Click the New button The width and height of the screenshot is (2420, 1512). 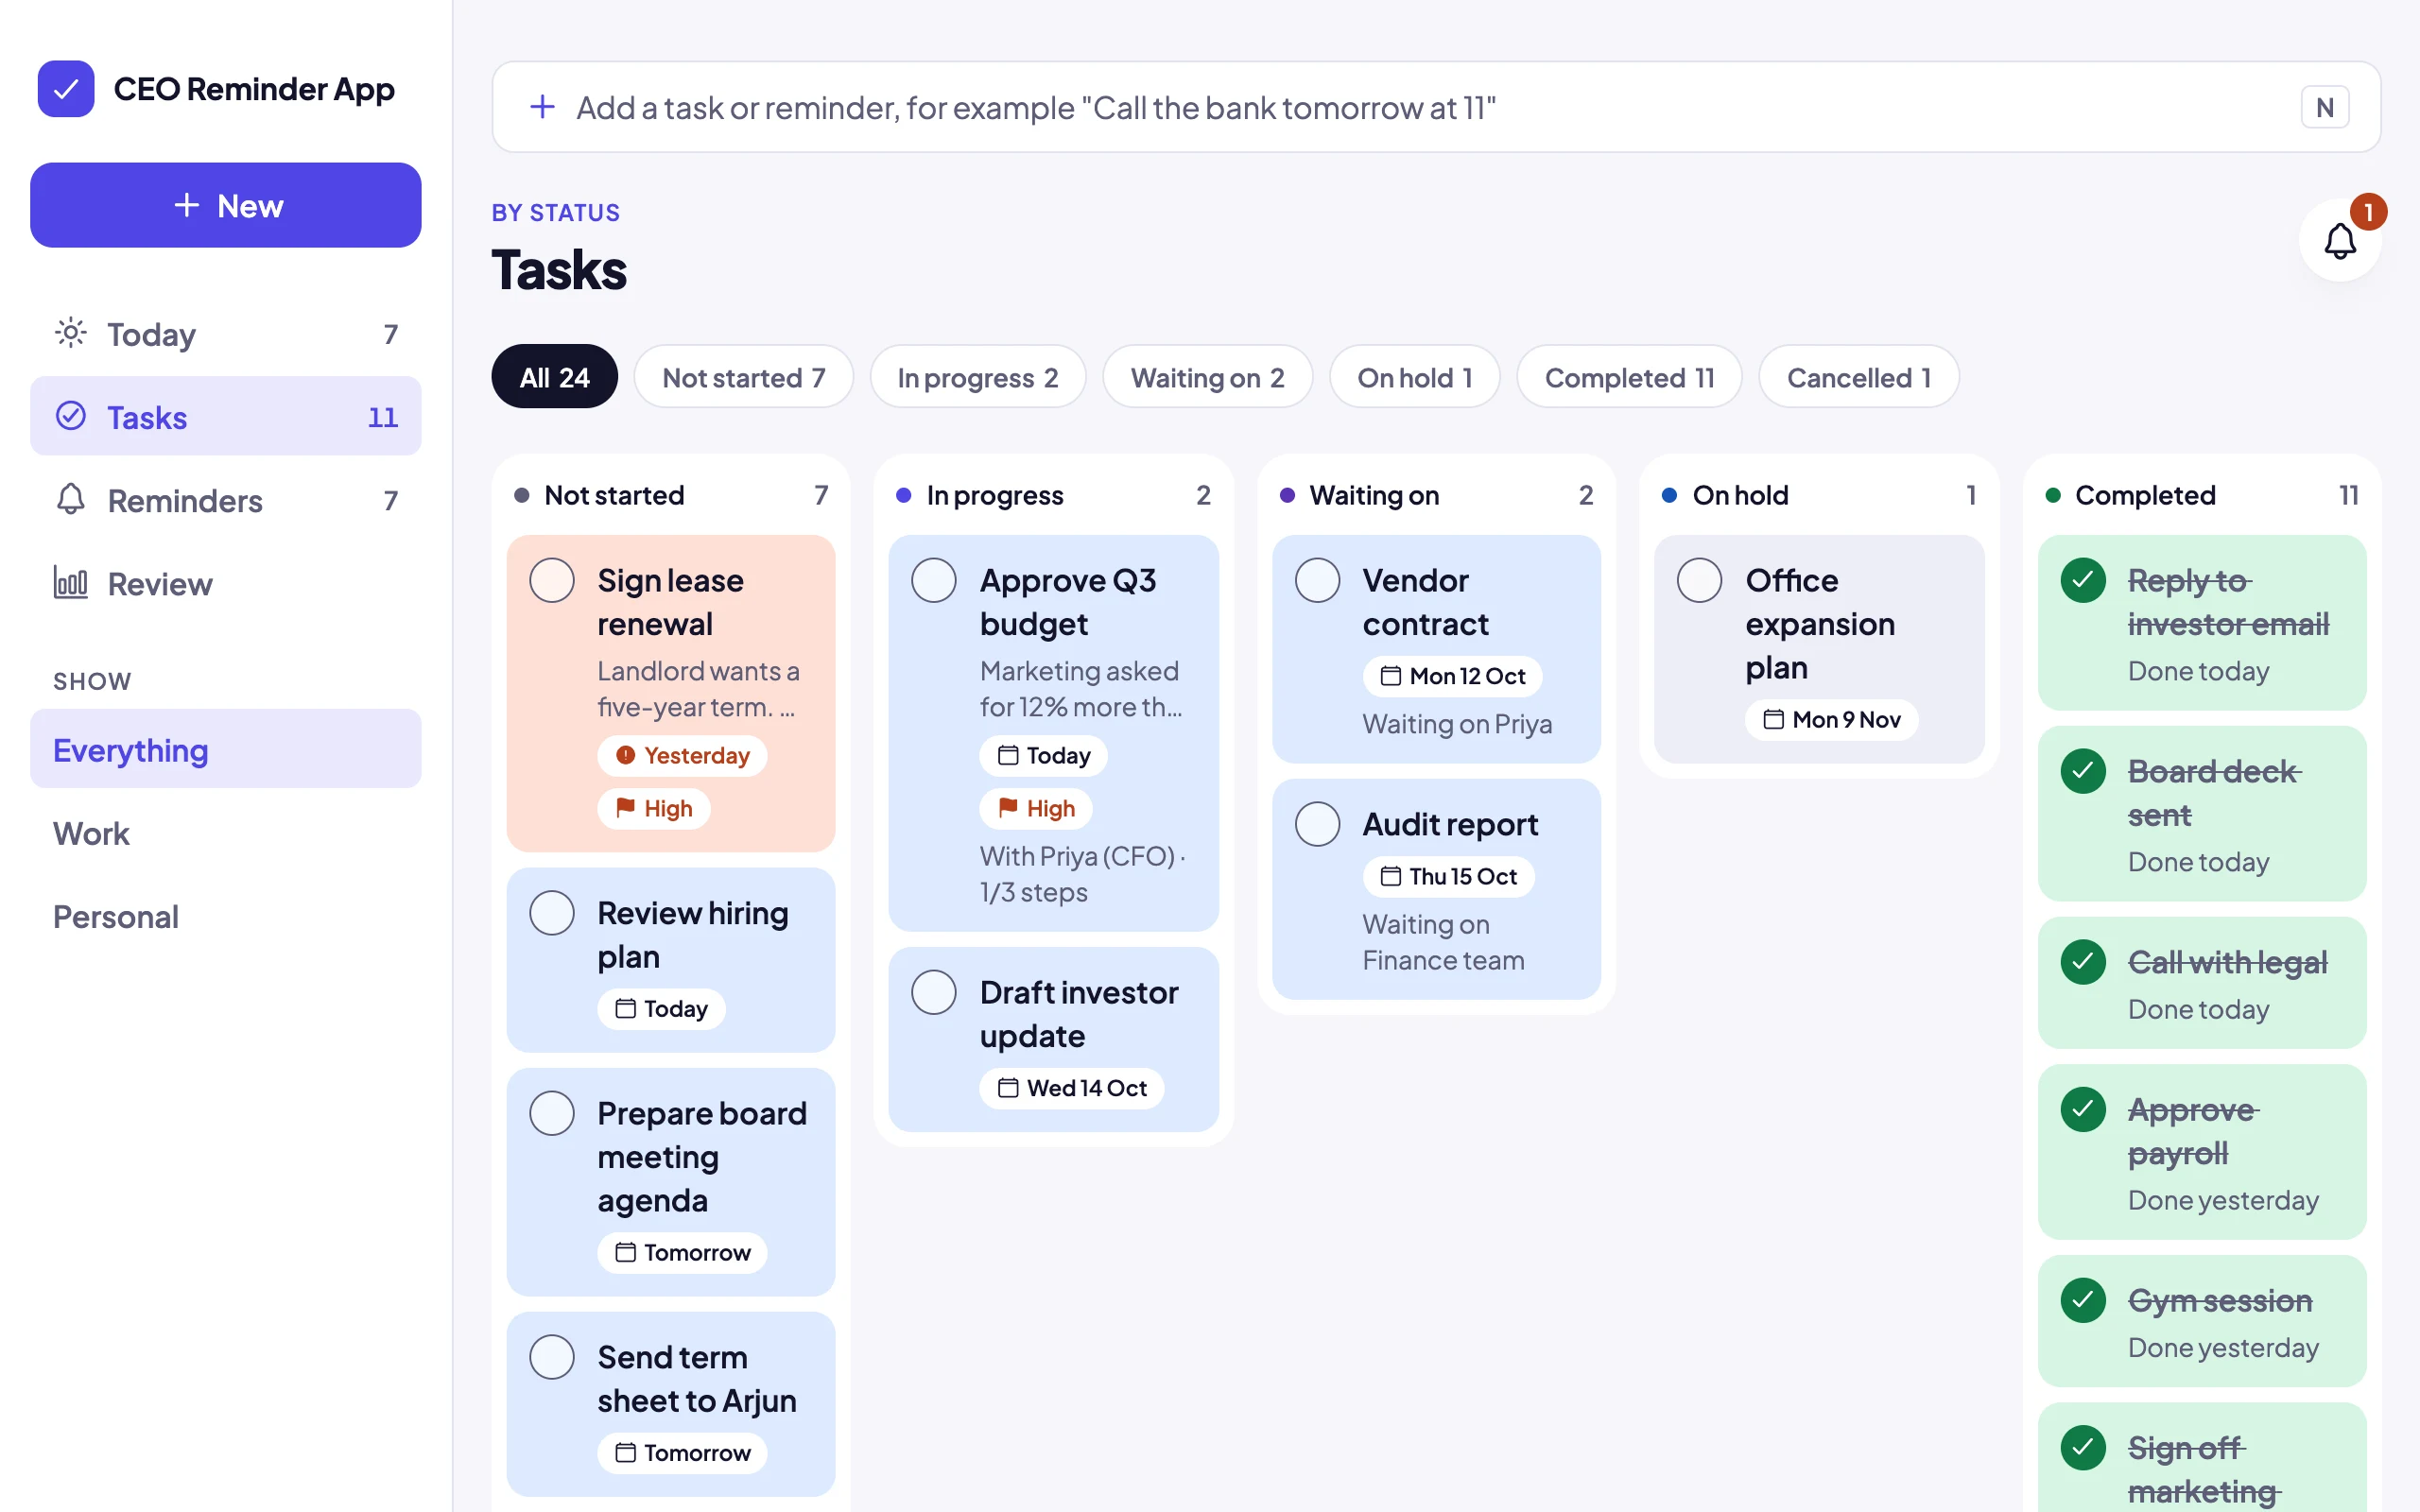point(226,205)
